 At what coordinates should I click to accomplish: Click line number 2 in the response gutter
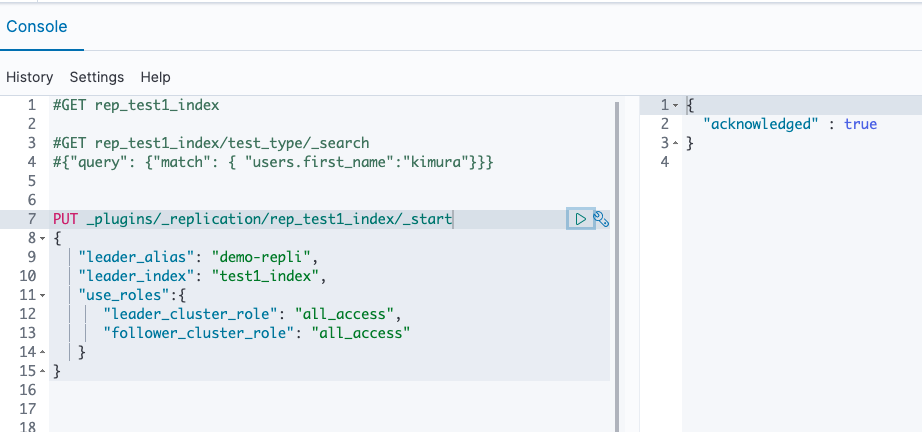click(665, 125)
